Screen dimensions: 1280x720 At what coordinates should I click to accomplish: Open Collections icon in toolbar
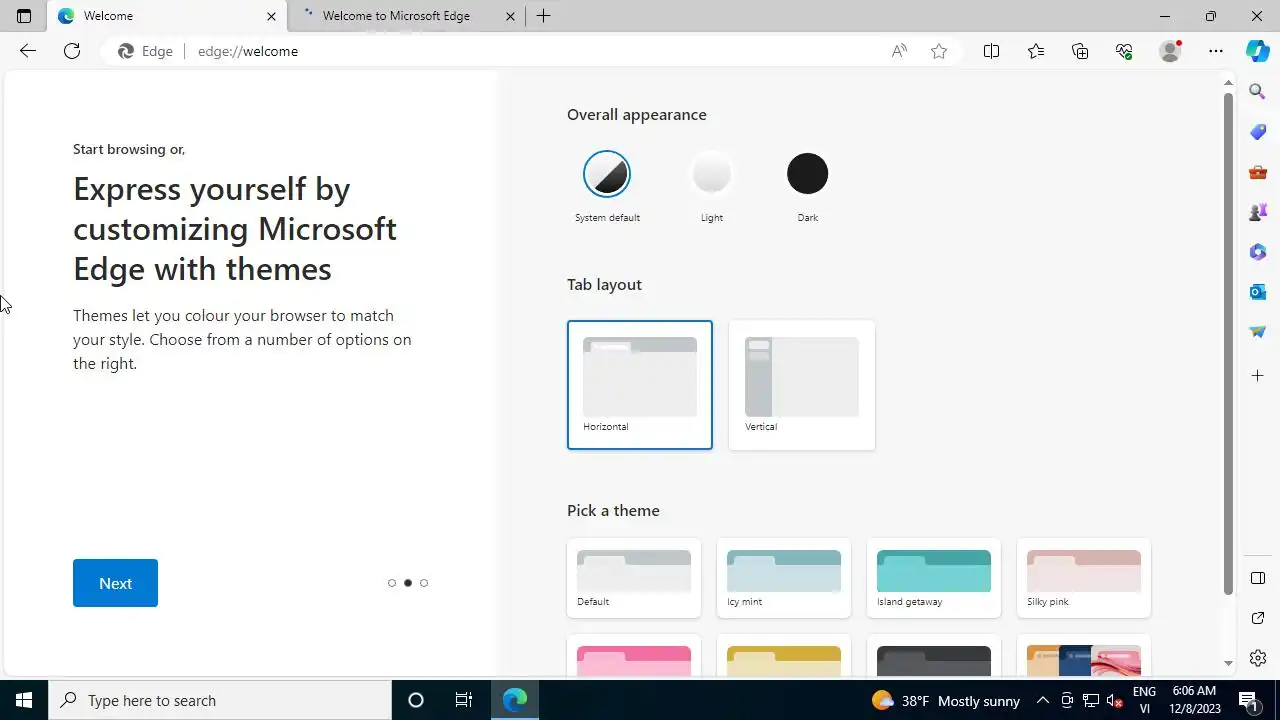coord(1080,51)
